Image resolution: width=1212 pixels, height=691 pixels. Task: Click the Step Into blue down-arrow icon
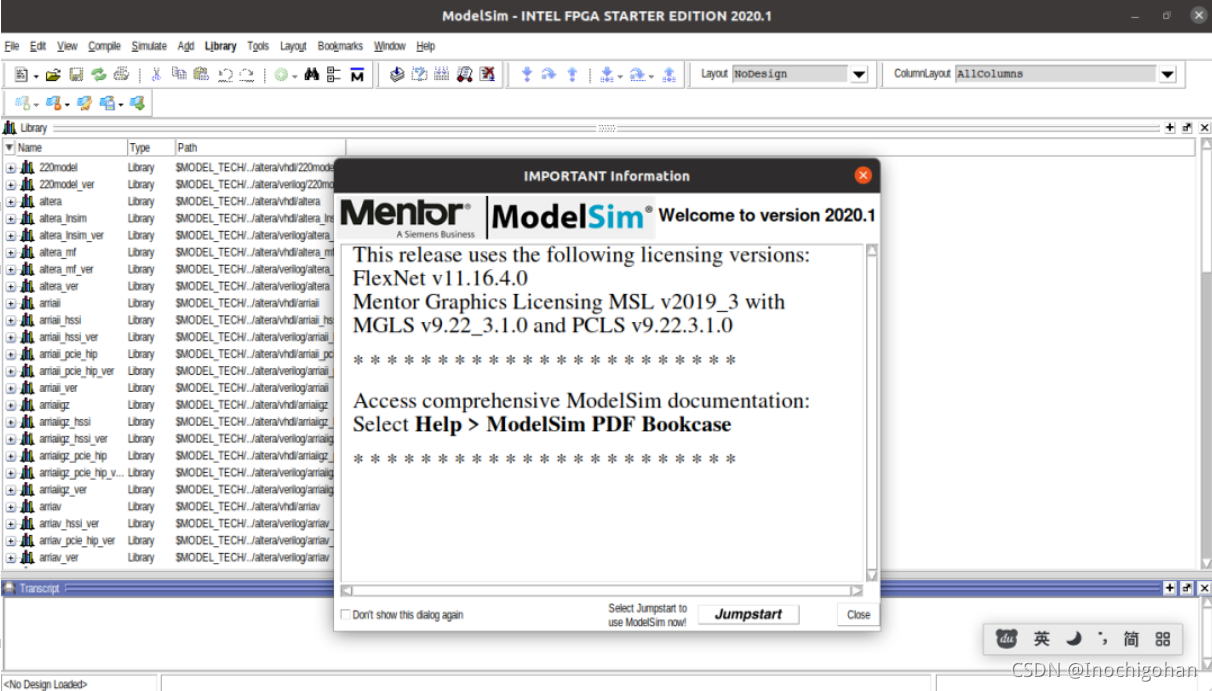527,74
